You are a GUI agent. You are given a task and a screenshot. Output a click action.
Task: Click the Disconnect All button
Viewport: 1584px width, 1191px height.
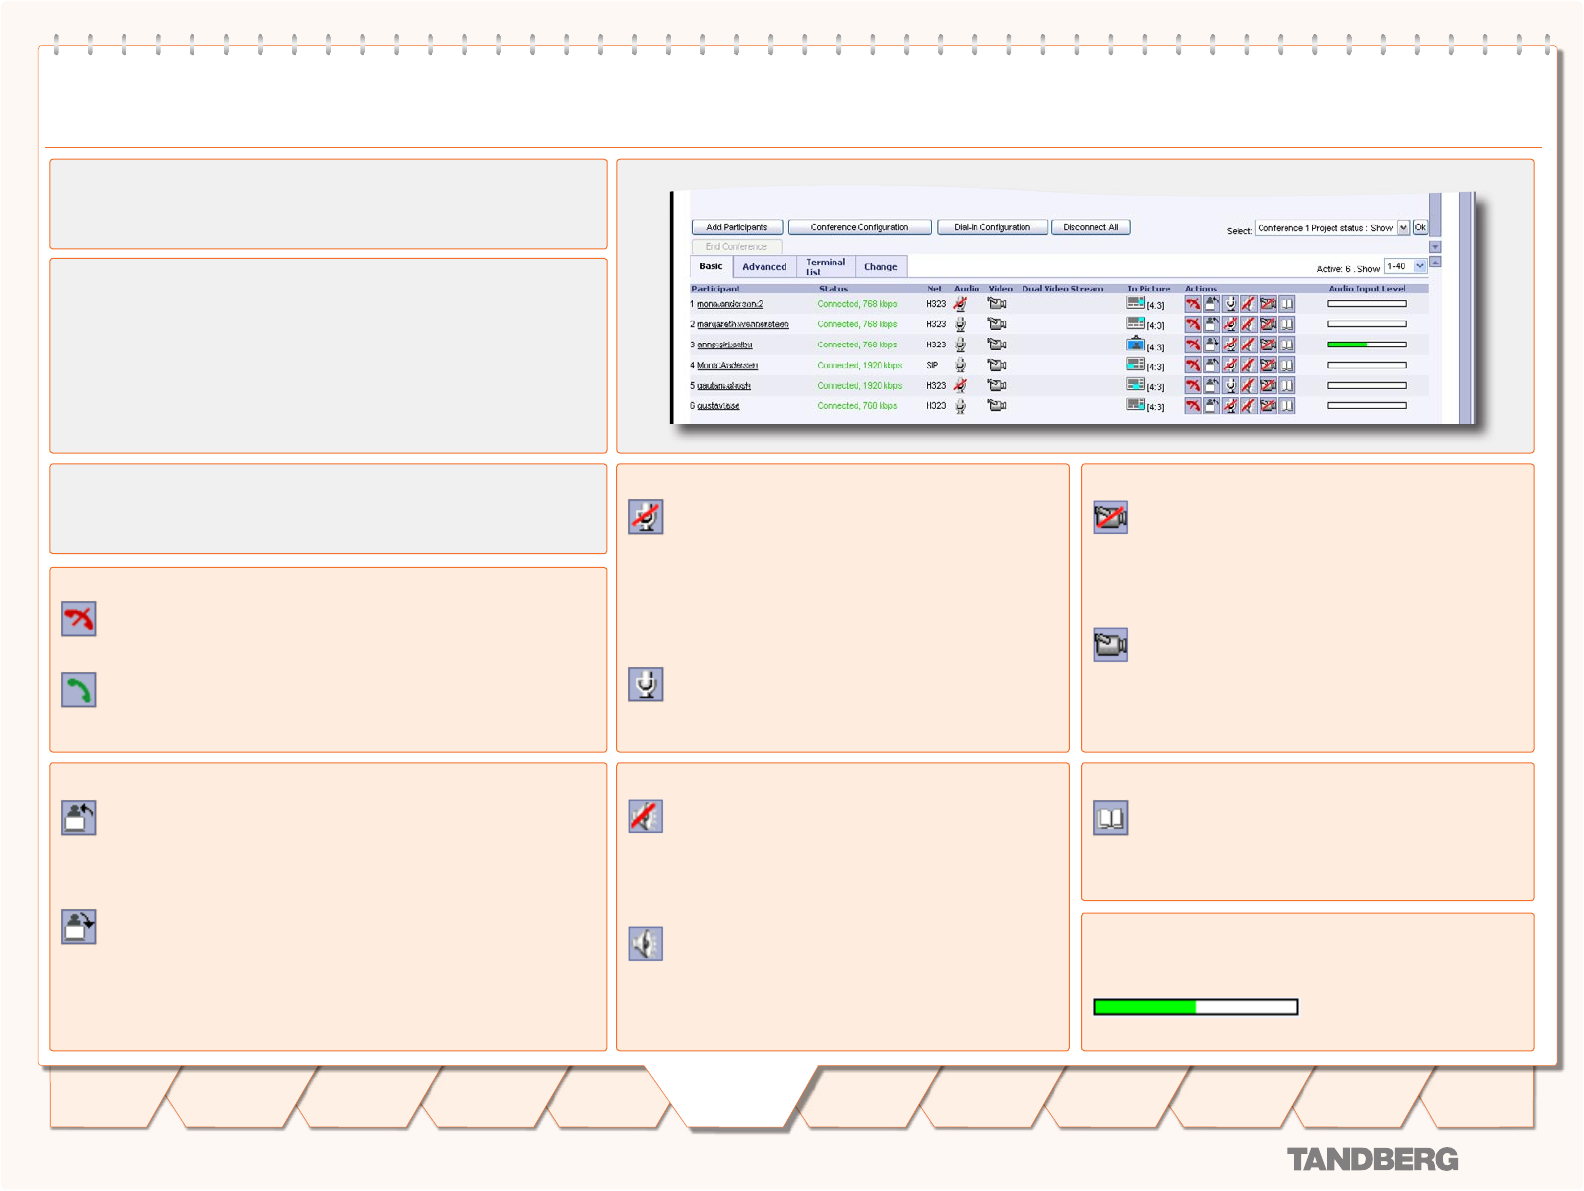[1090, 228]
